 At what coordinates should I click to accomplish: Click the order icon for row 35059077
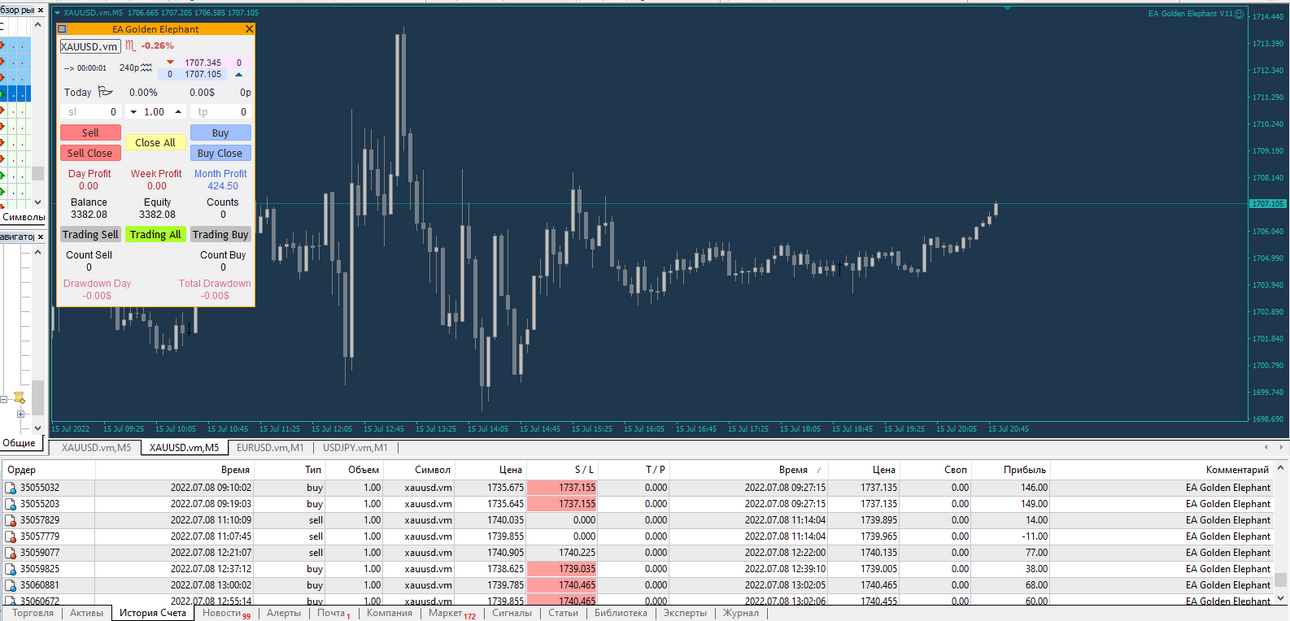click(x=11, y=552)
